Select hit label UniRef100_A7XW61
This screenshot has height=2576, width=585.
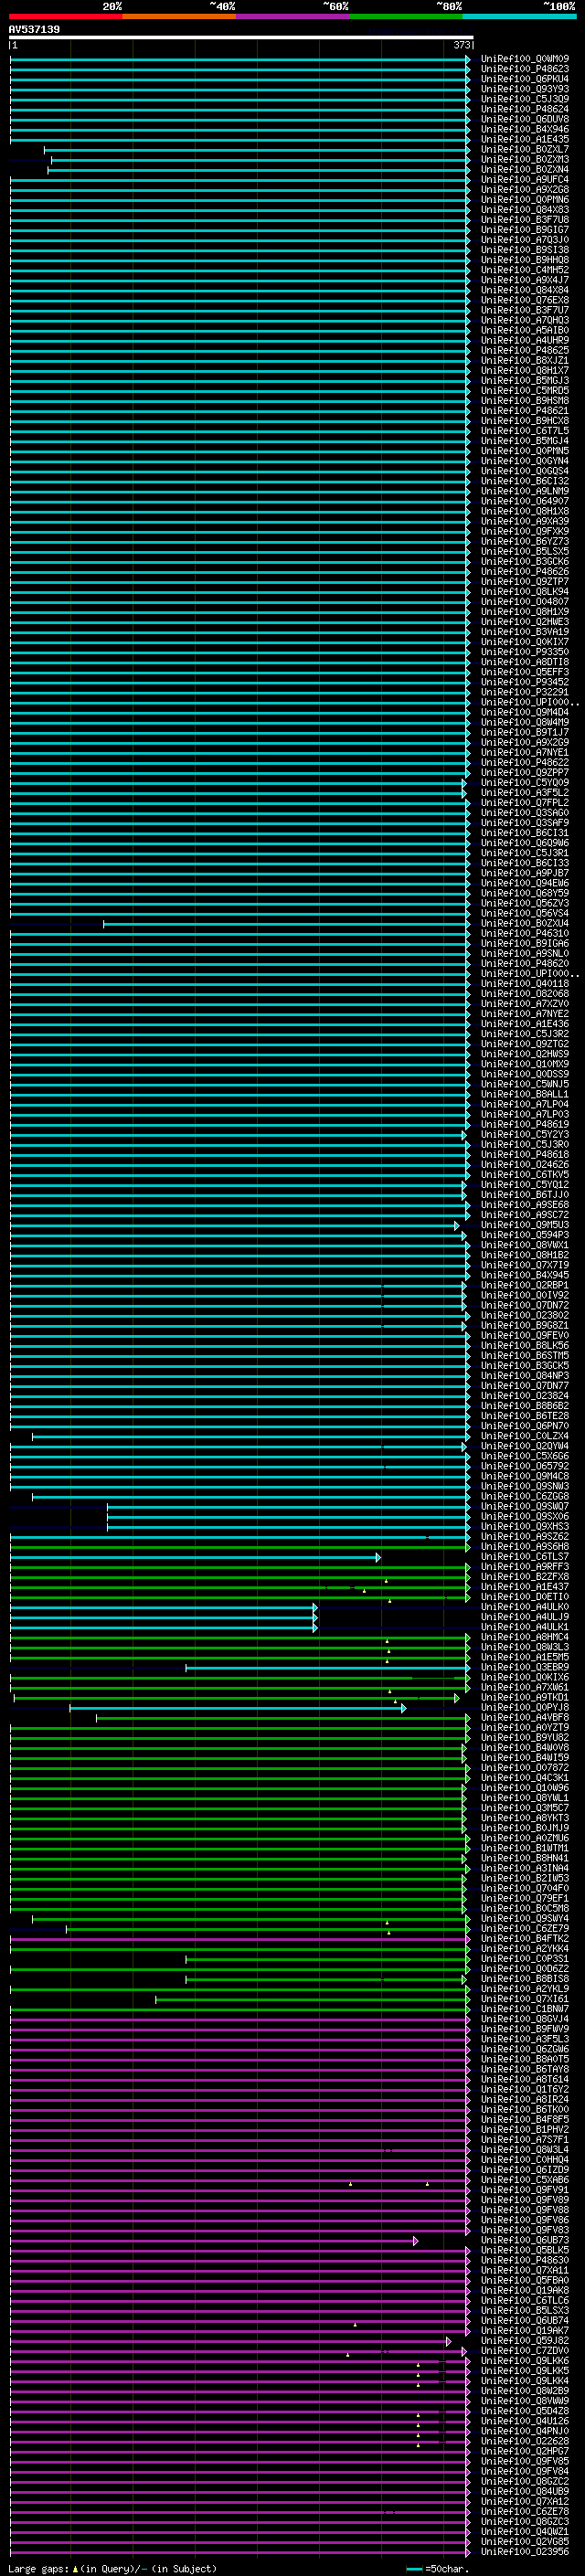(x=525, y=1688)
